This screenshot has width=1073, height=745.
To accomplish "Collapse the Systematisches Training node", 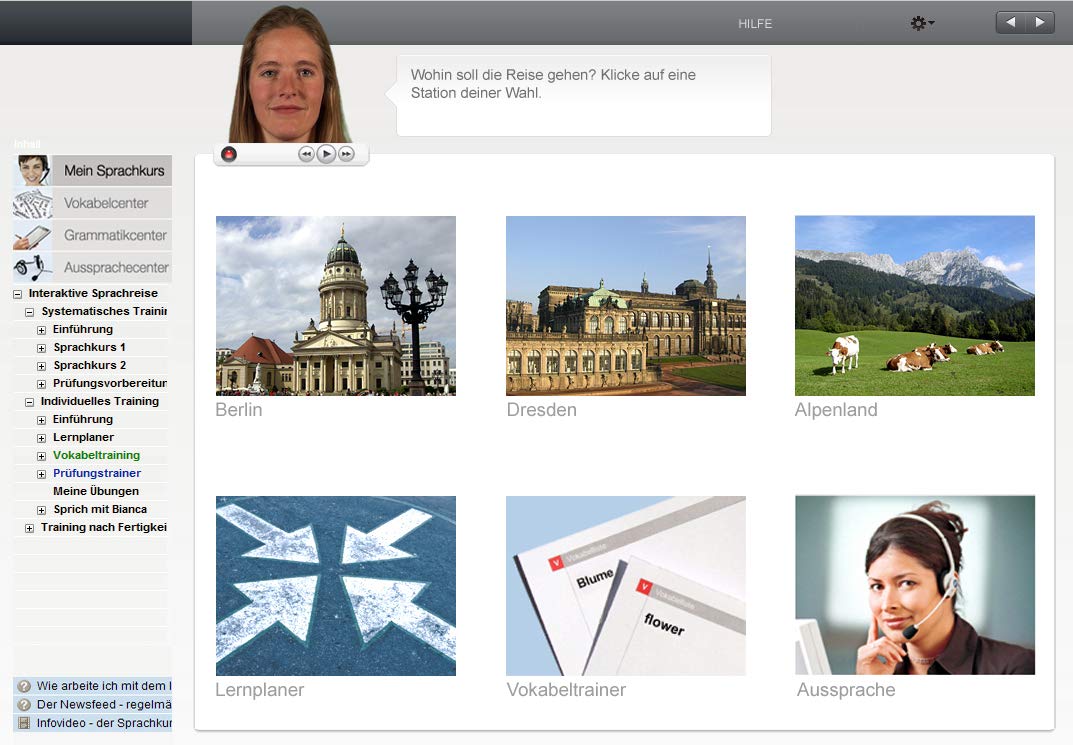I will click(29, 312).
